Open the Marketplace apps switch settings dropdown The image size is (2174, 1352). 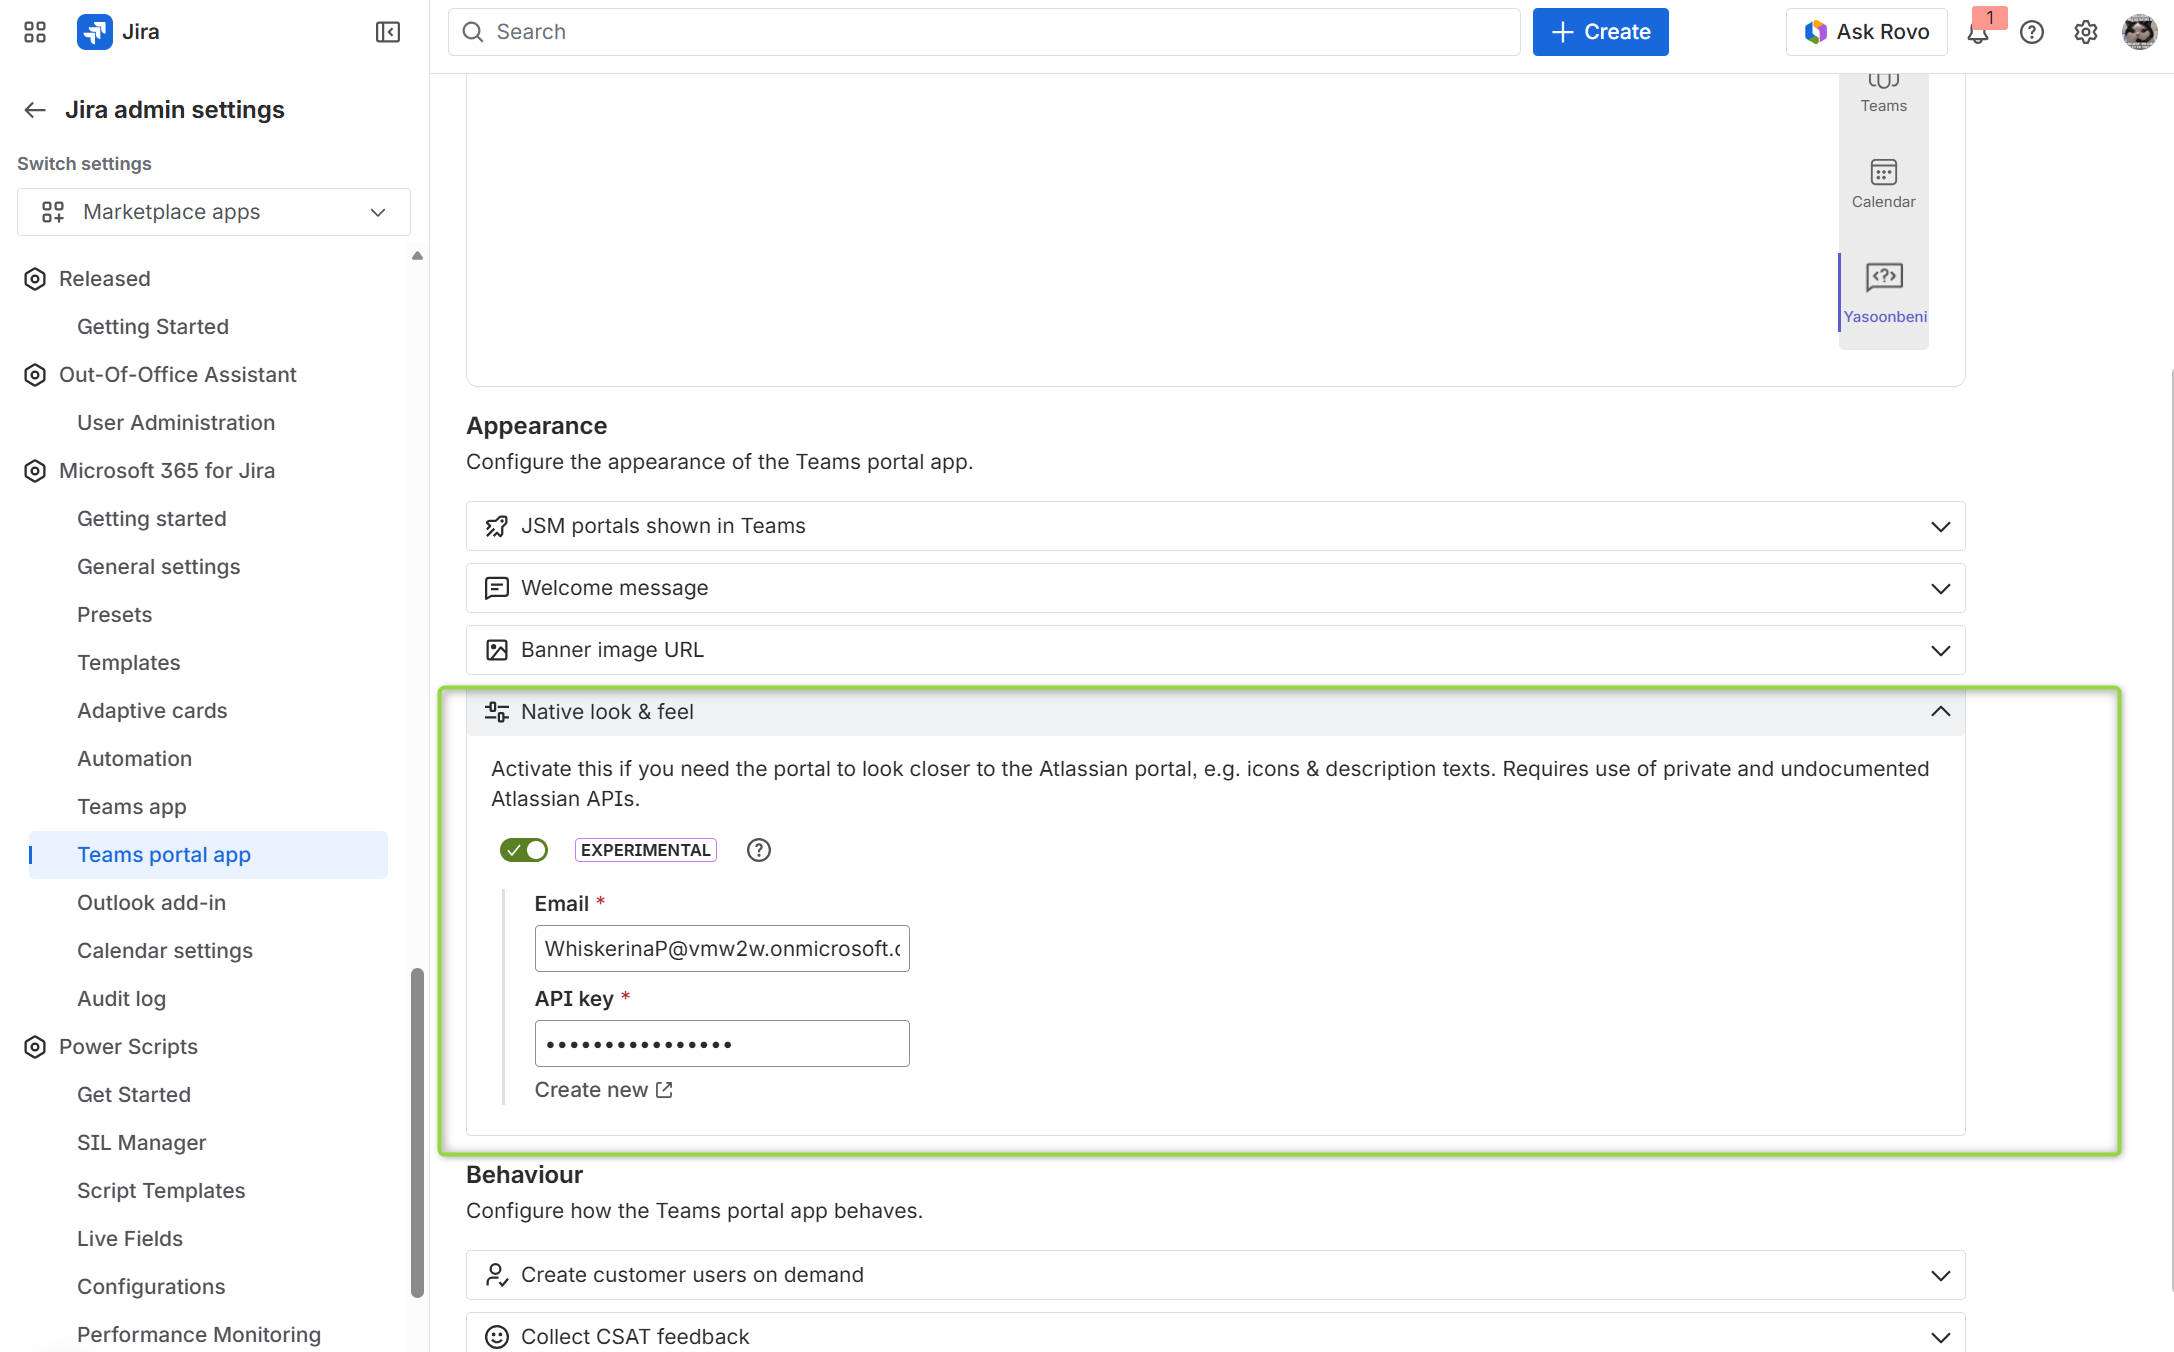point(214,212)
